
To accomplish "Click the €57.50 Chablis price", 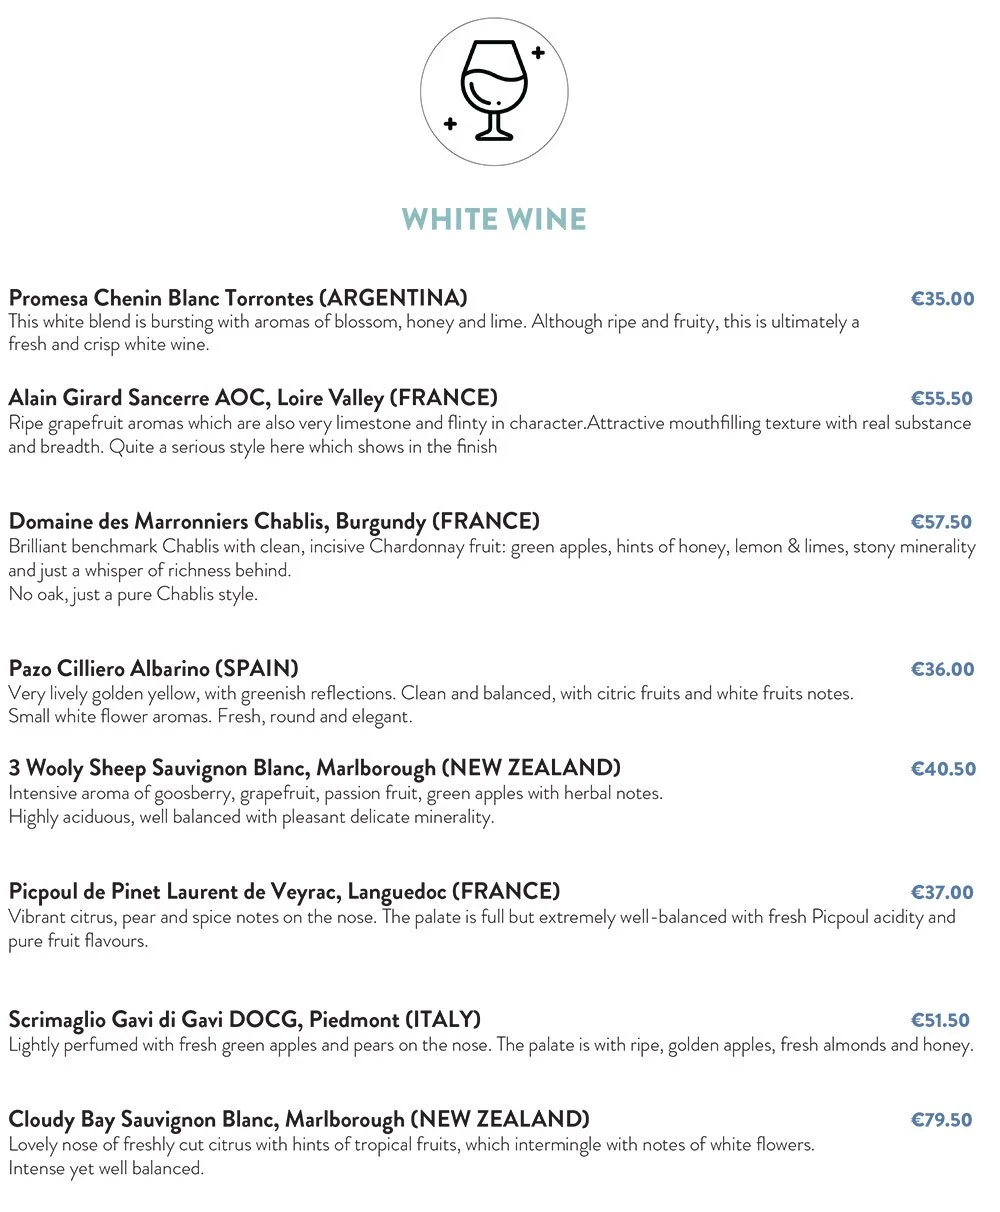I will (x=942, y=521).
